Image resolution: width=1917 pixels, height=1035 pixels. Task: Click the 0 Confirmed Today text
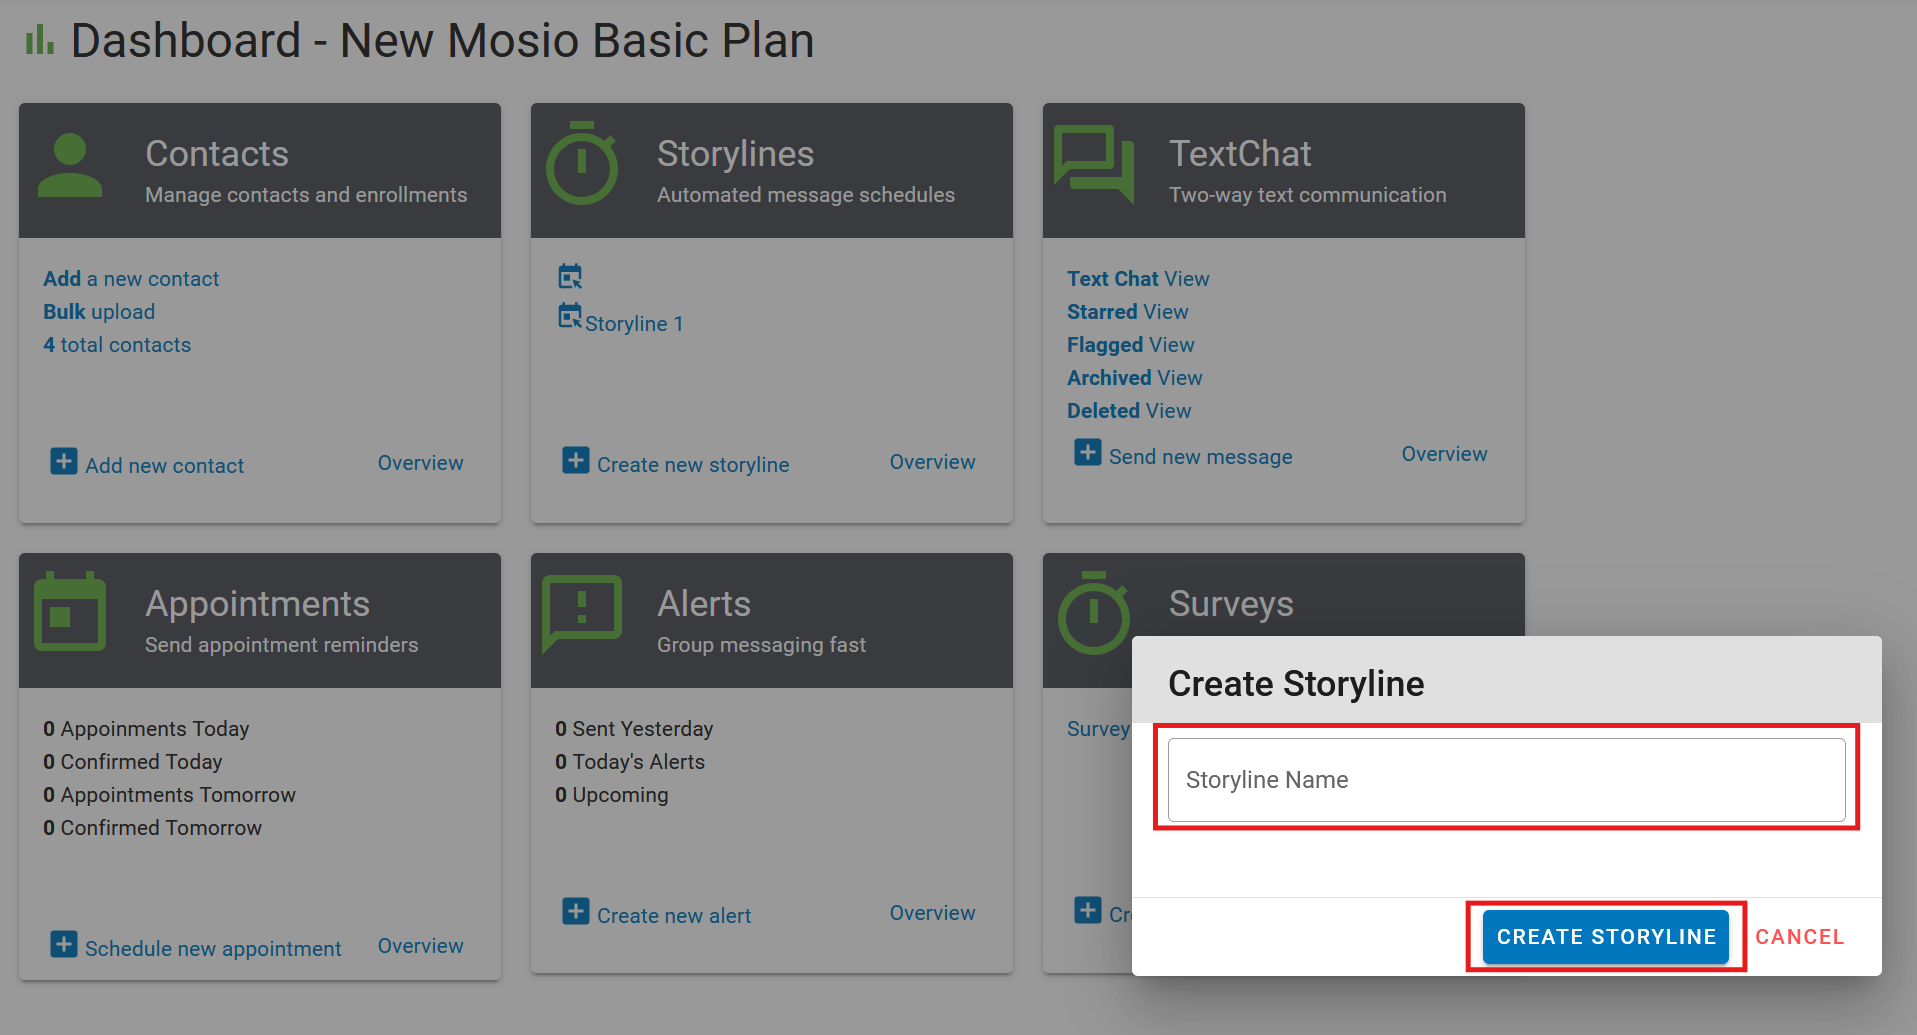pyautogui.click(x=133, y=762)
